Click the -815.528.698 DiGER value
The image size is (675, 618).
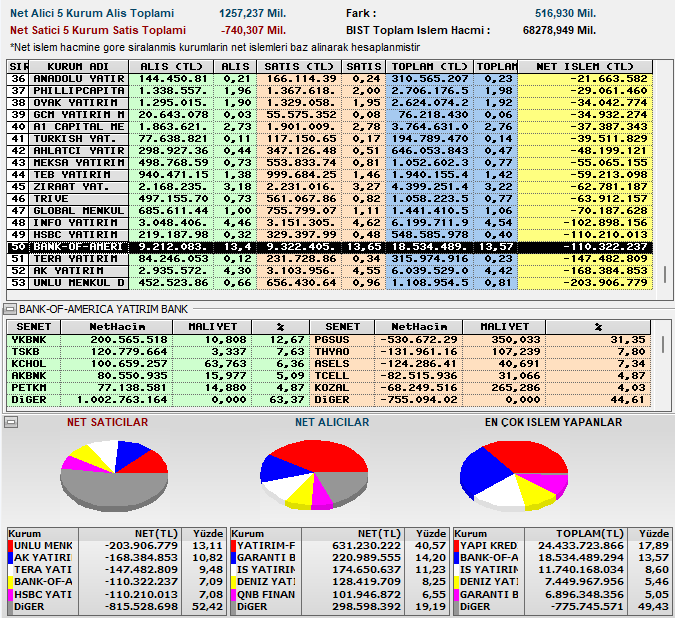(141, 606)
